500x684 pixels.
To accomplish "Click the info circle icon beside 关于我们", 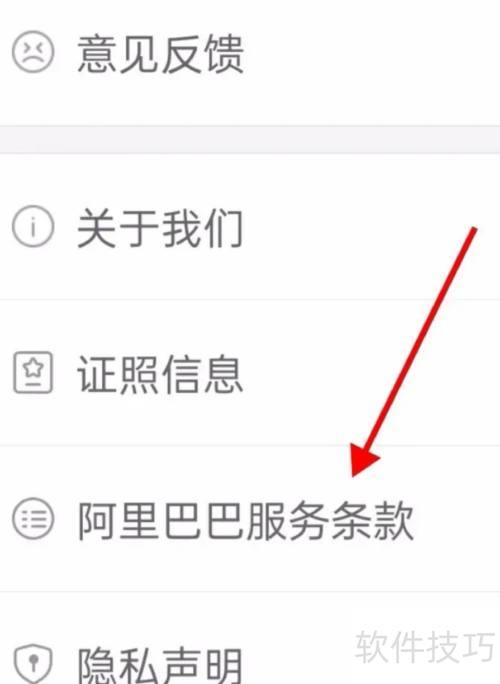I will (x=33, y=226).
